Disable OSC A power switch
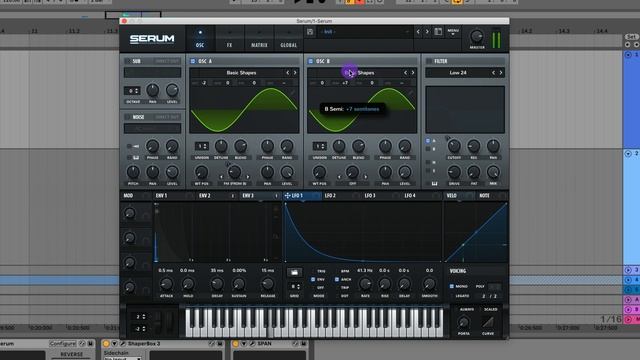This screenshot has height=360, width=640. [193, 61]
